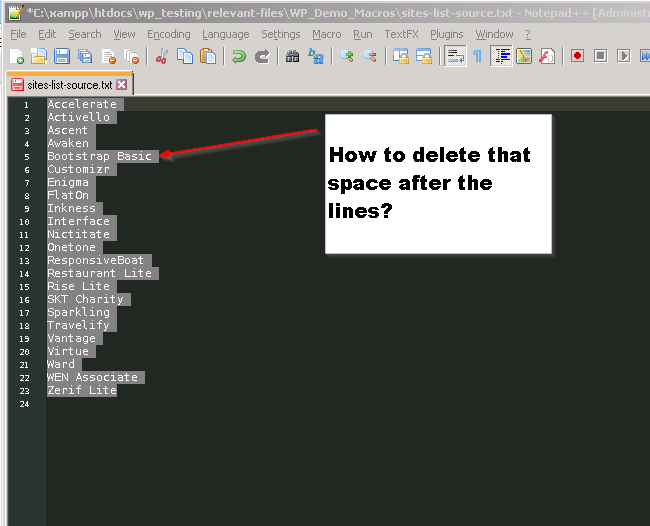Image resolution: width=650 pixels, height=526 pixels.
Task: Open the Encoding menu
Action: point(168,34)
